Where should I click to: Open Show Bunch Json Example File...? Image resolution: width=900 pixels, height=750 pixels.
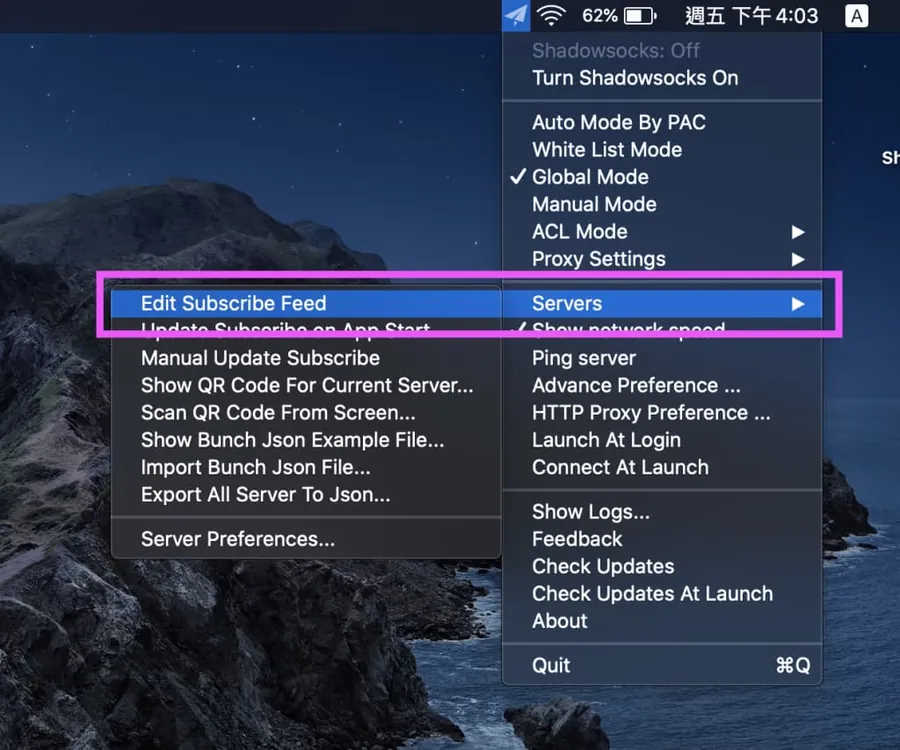coord(306,440)
